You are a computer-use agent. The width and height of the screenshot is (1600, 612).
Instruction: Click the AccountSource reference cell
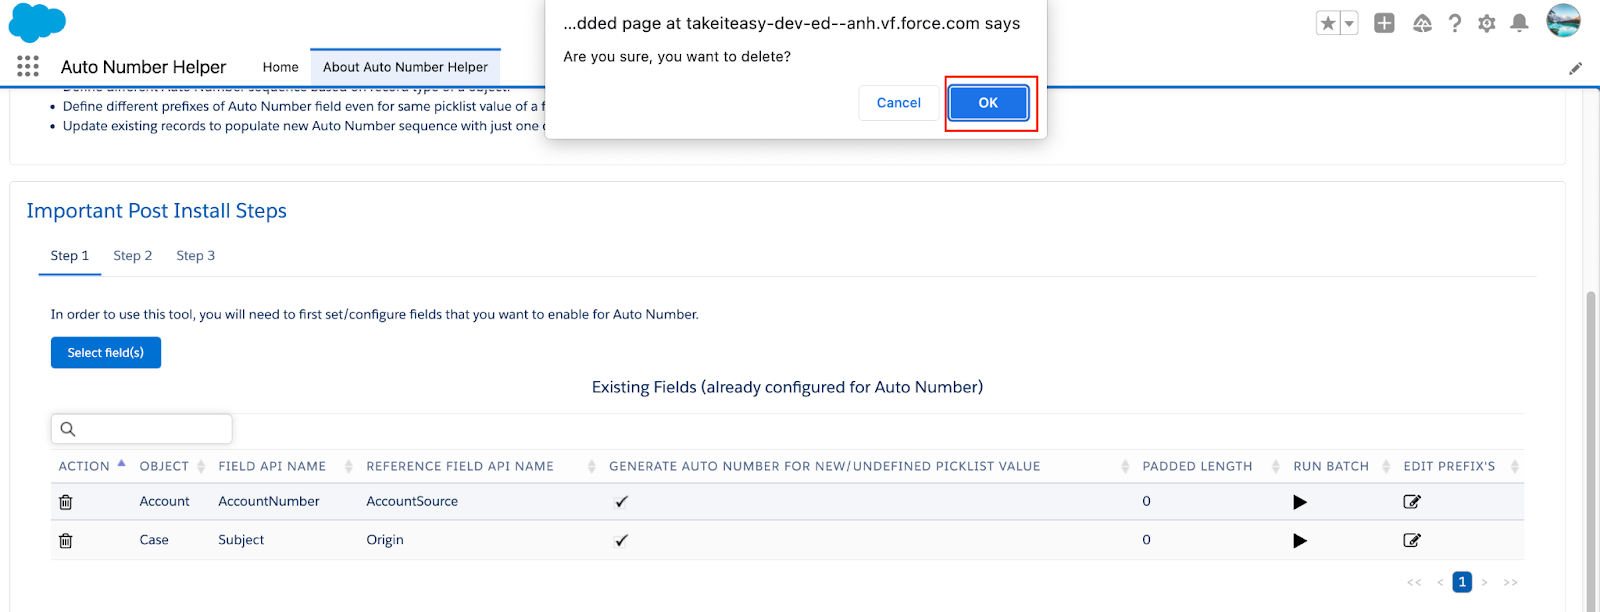click(x=412, y=502)
